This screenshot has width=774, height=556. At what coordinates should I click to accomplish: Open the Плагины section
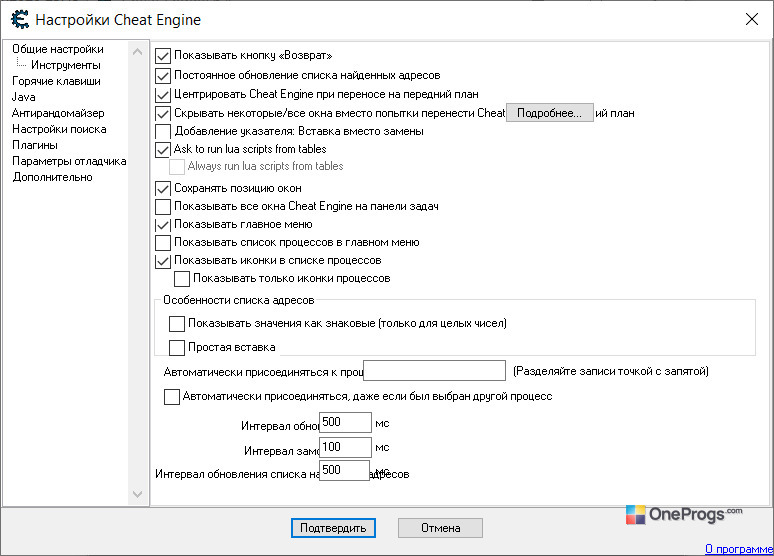[x=35, y=145]
